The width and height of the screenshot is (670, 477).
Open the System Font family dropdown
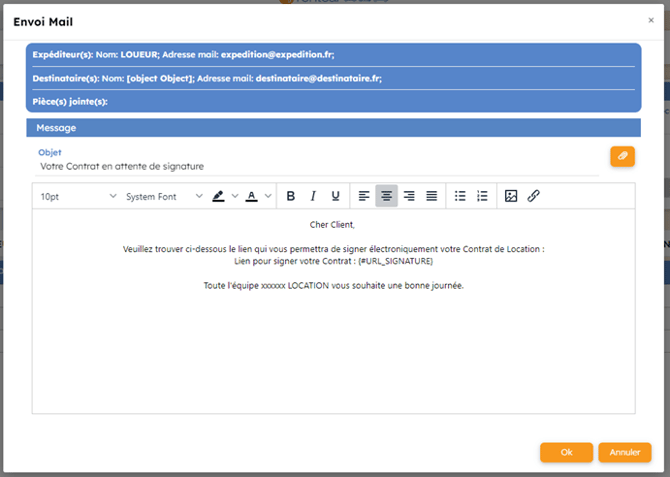point(164,197)
